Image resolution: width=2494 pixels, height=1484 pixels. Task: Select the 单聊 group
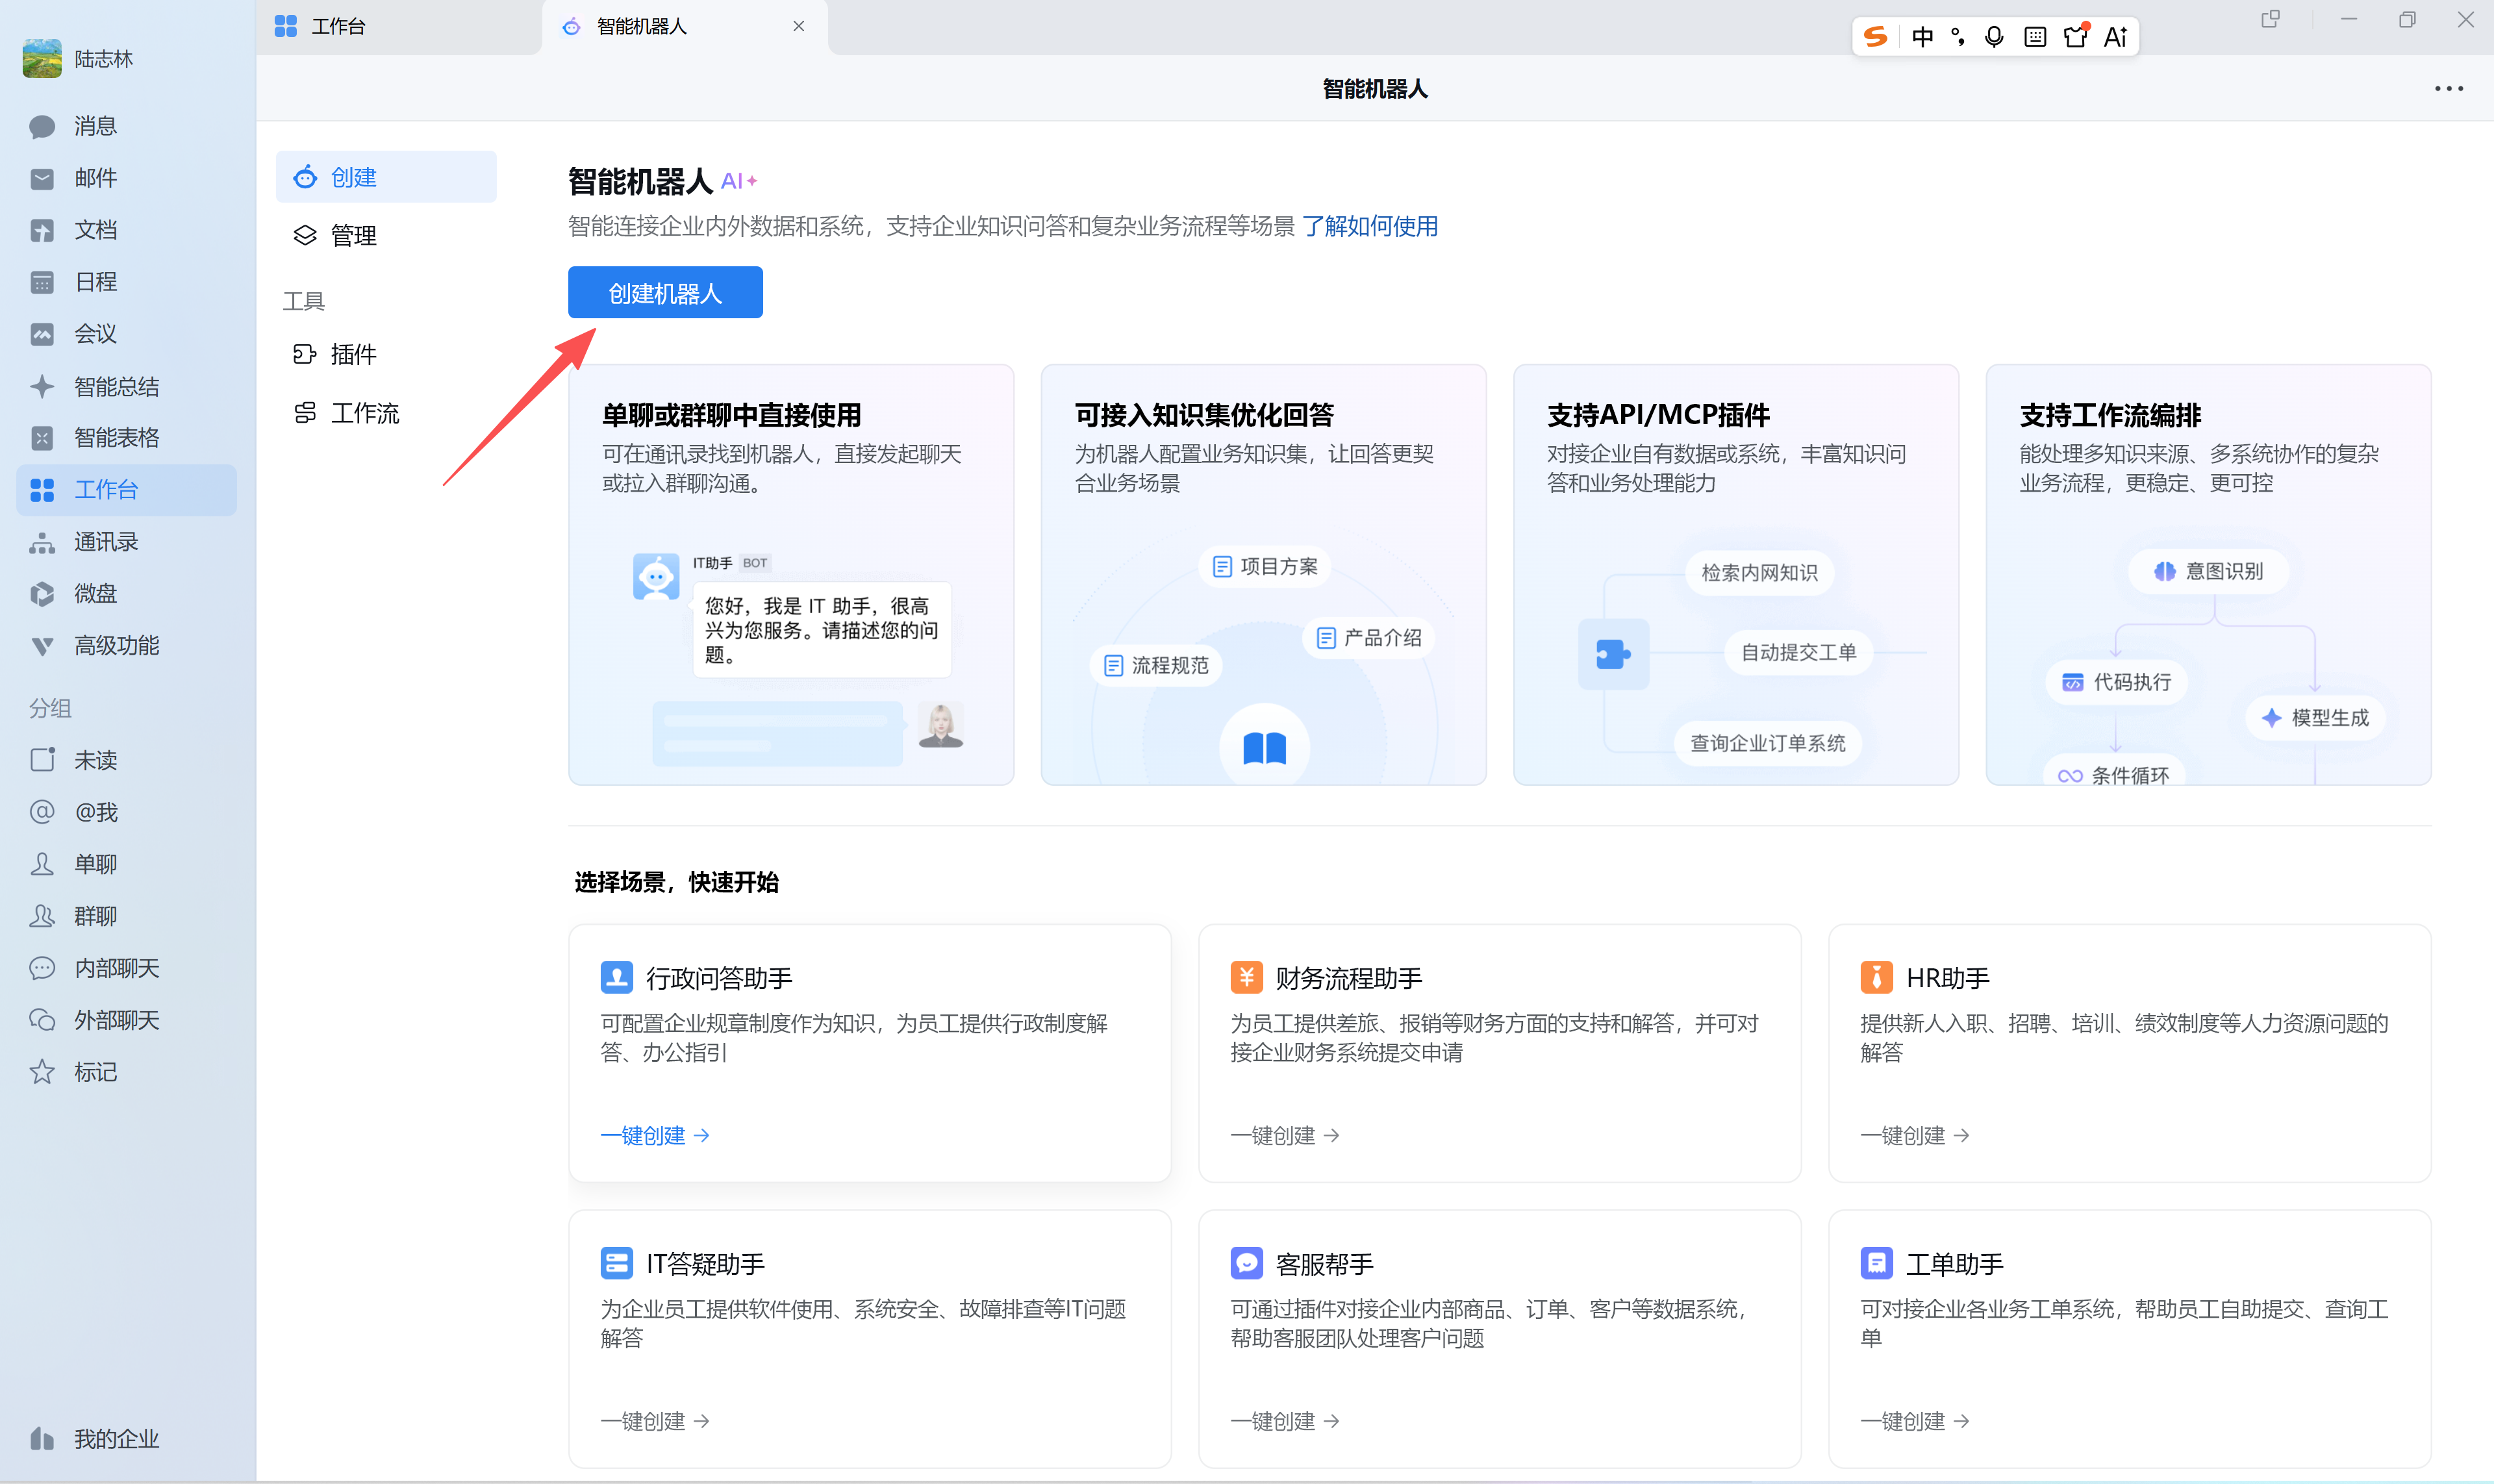pyautogui.click(x=126, y=864)
